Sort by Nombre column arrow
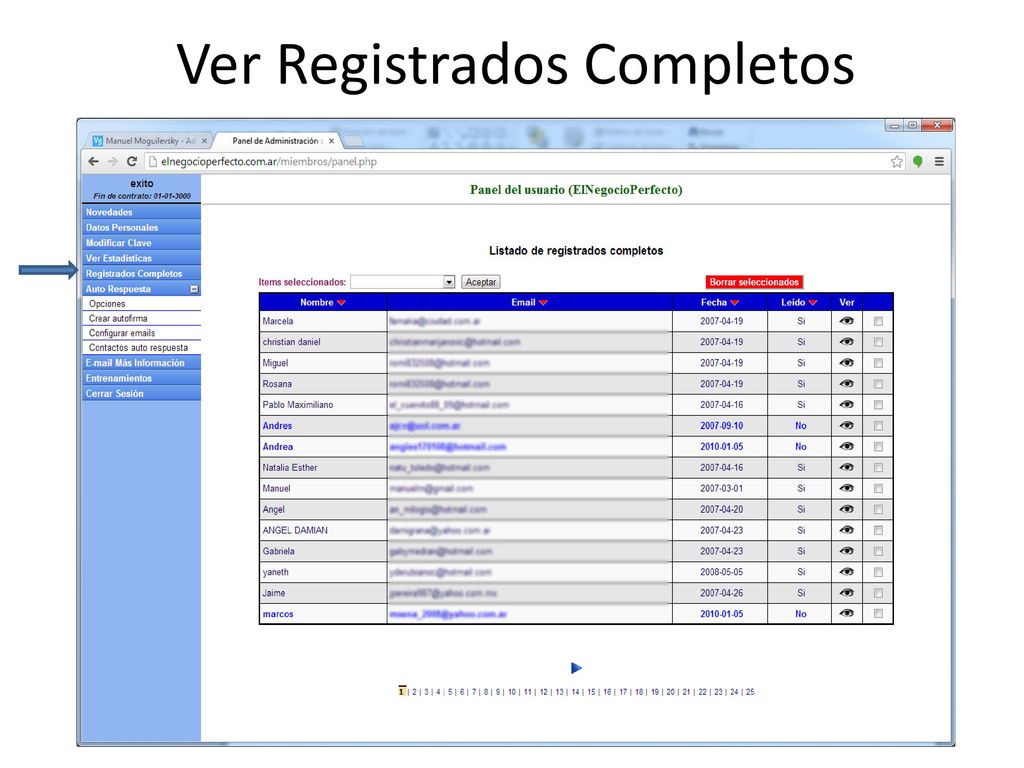The image size is (1024, 768). (341, 302)
